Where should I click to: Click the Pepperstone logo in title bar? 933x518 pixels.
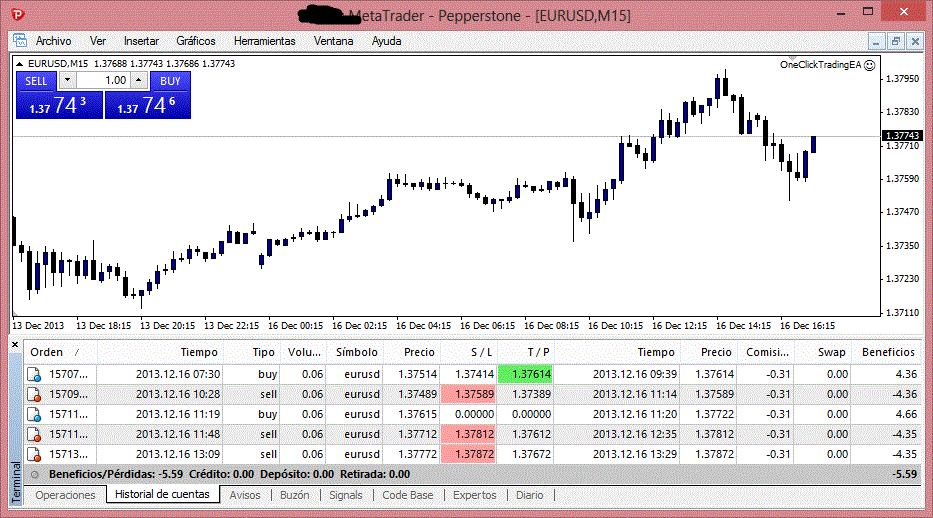17,15
